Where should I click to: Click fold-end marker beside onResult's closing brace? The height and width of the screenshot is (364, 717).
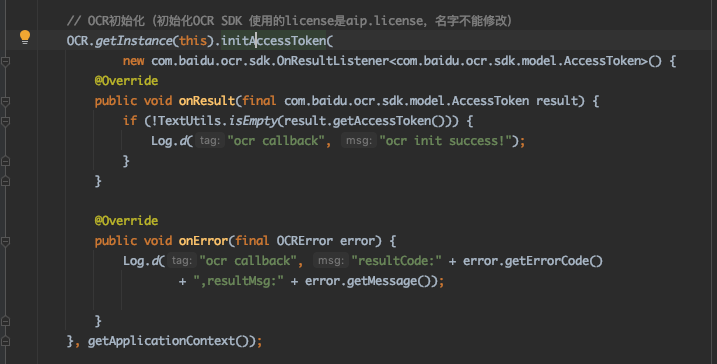coord(5,181)
